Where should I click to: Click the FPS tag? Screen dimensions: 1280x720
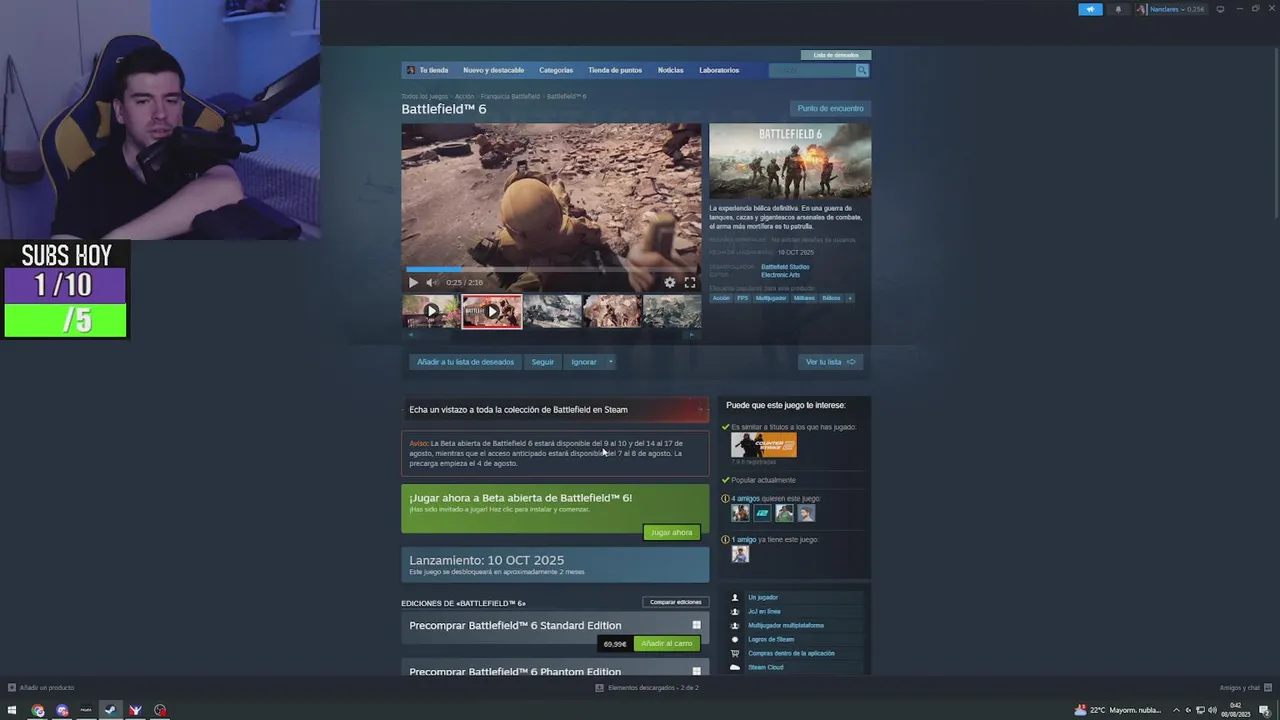[x=742, y=298]
